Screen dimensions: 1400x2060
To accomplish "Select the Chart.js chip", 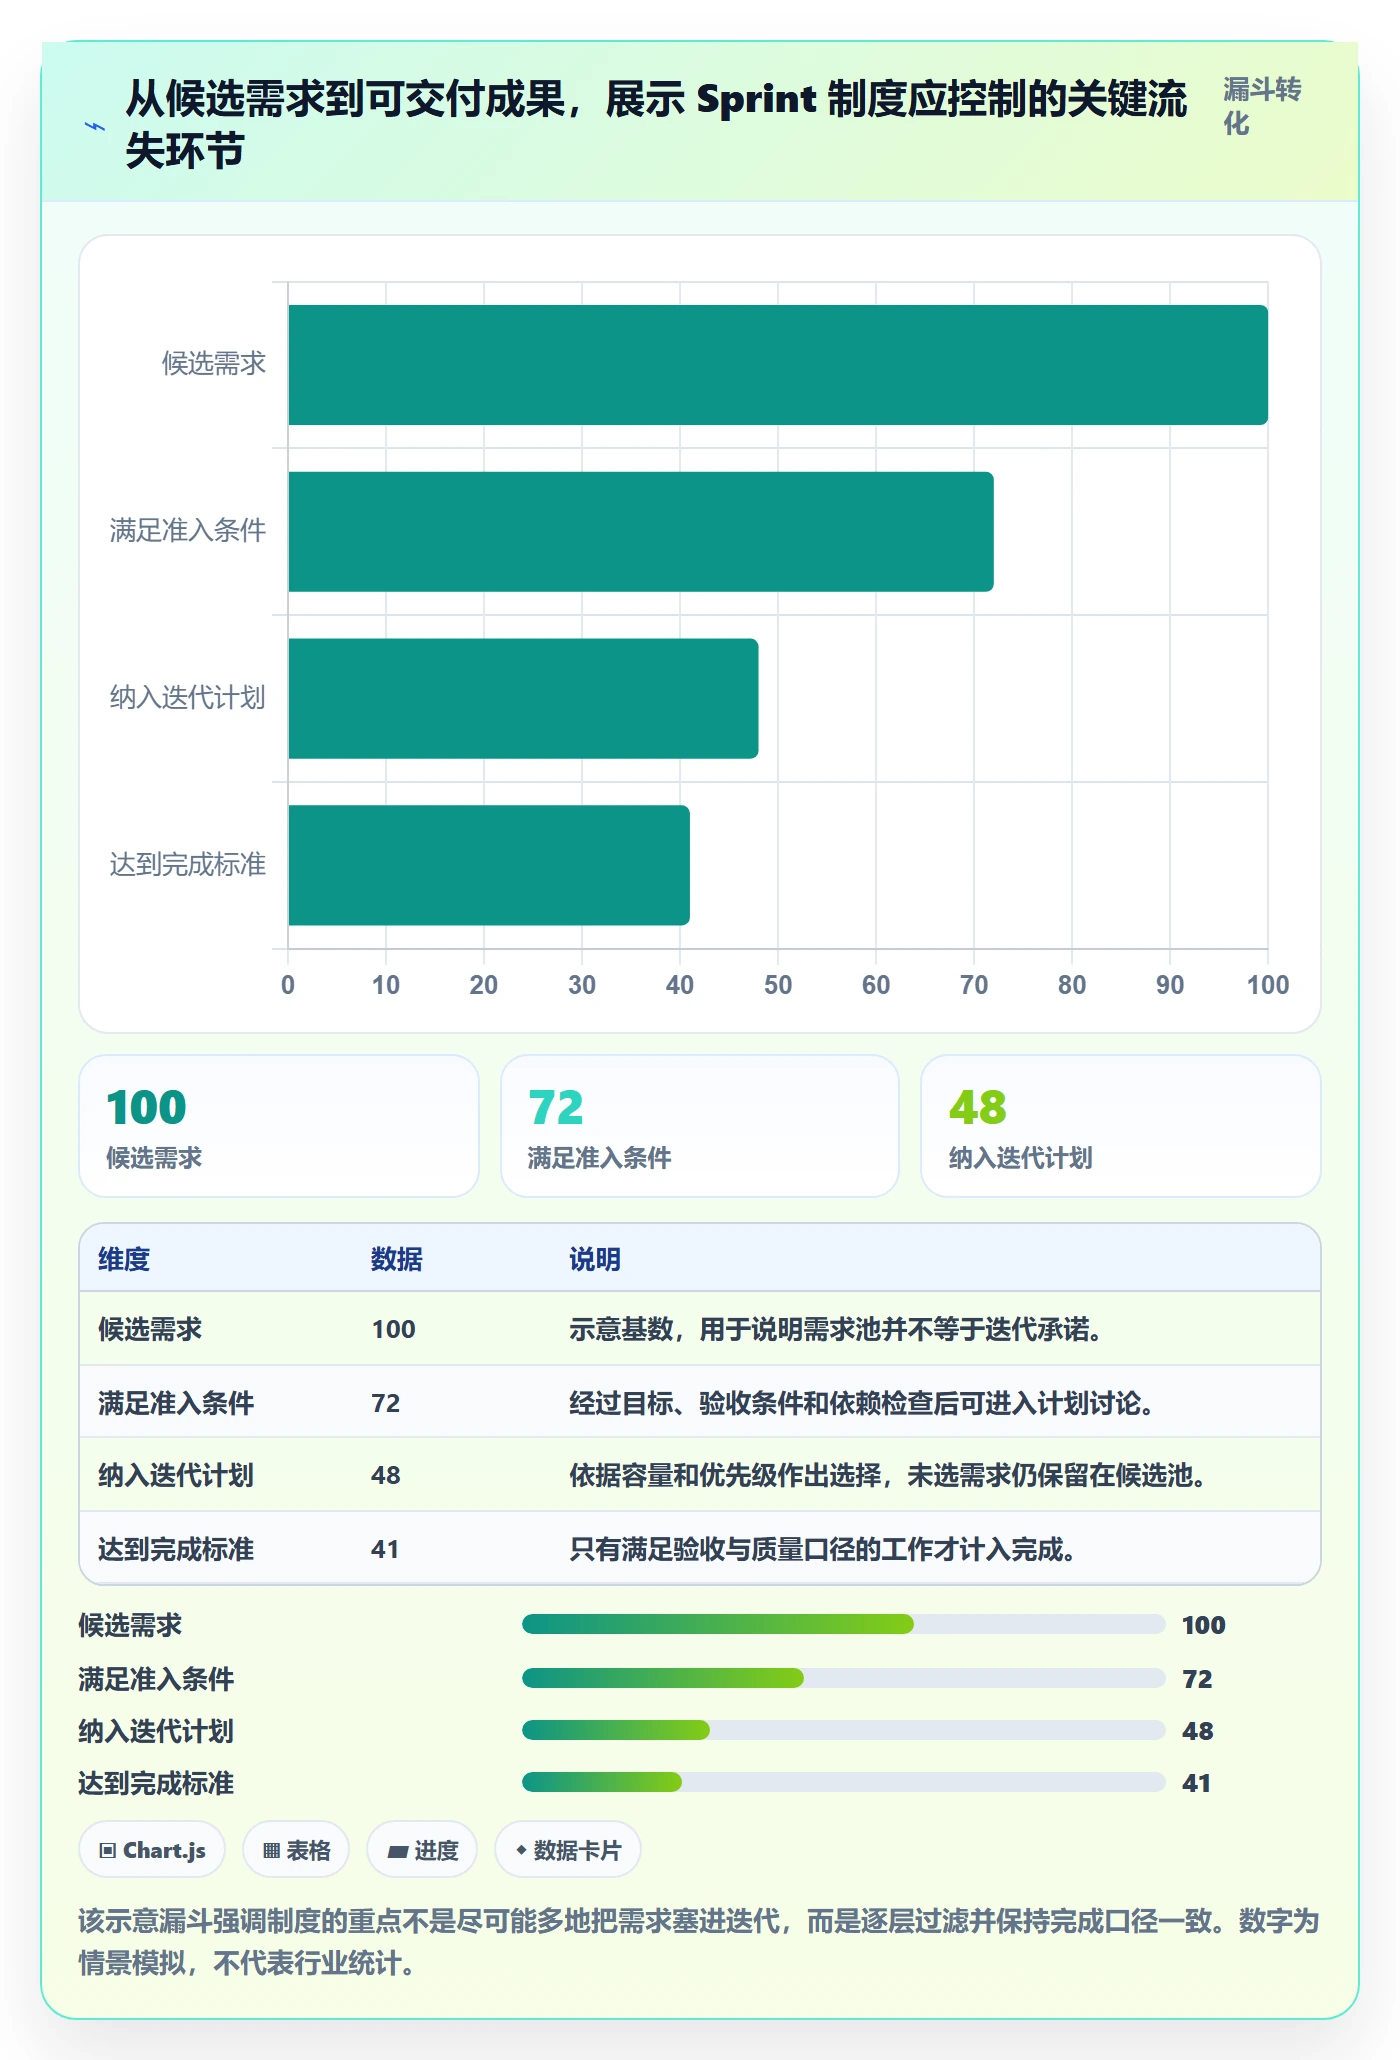I will click(152, 1850).
